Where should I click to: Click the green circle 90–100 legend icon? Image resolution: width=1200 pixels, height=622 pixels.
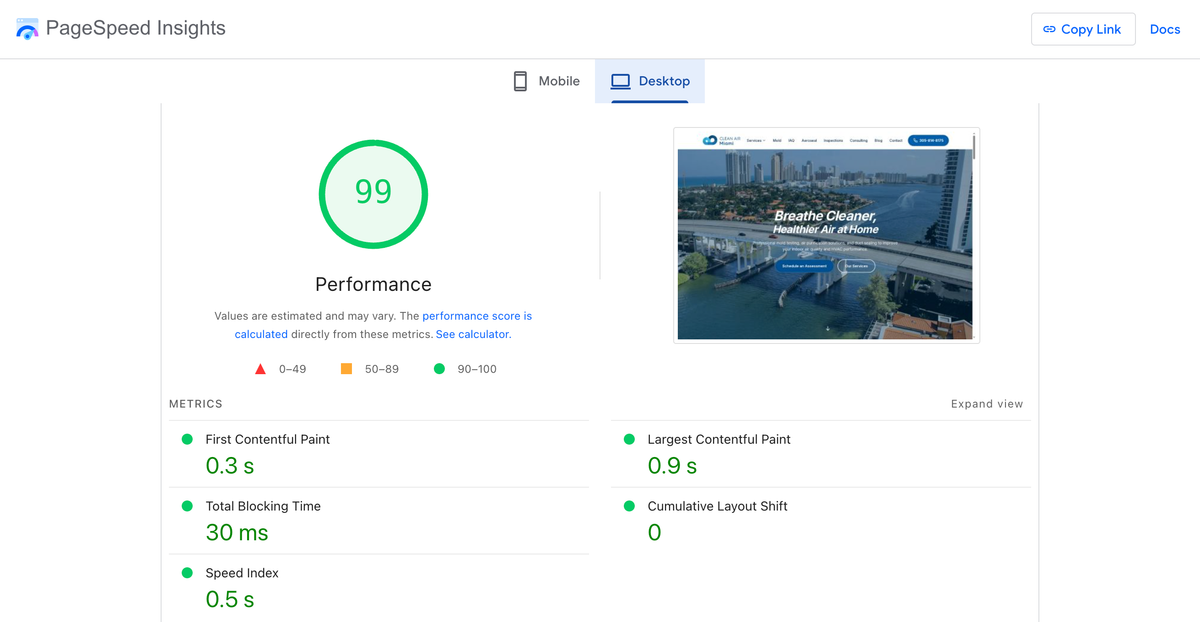[437, 368]
